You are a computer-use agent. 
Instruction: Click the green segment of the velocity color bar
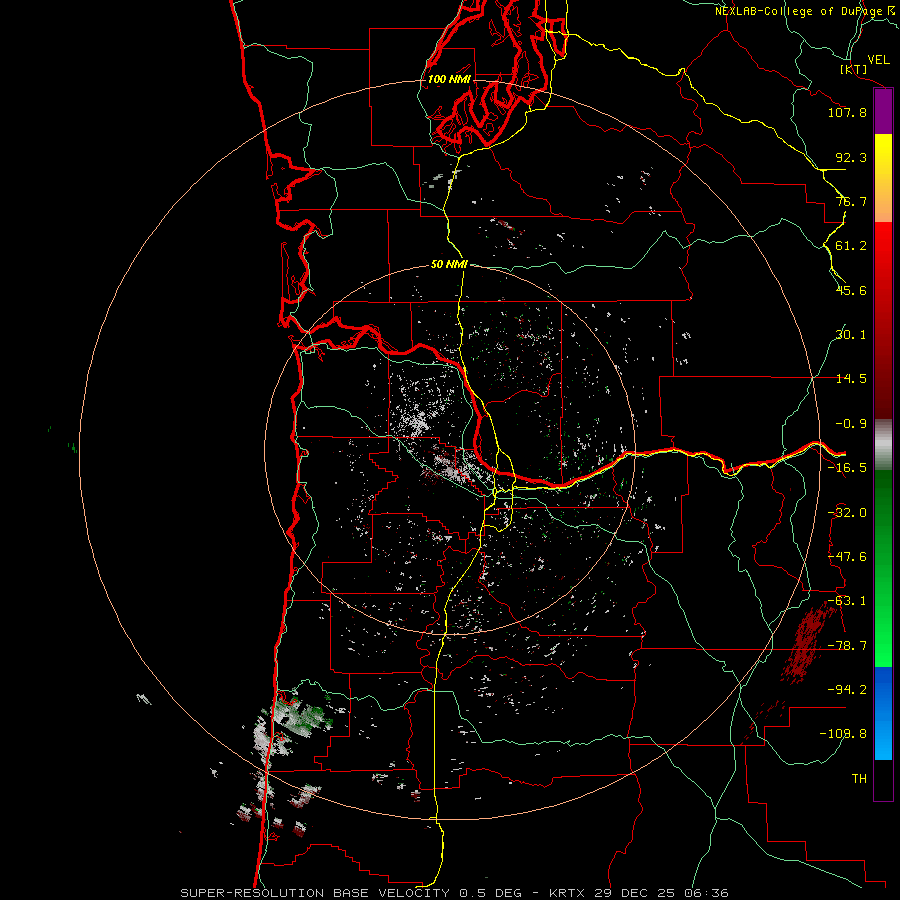(883, 568)
